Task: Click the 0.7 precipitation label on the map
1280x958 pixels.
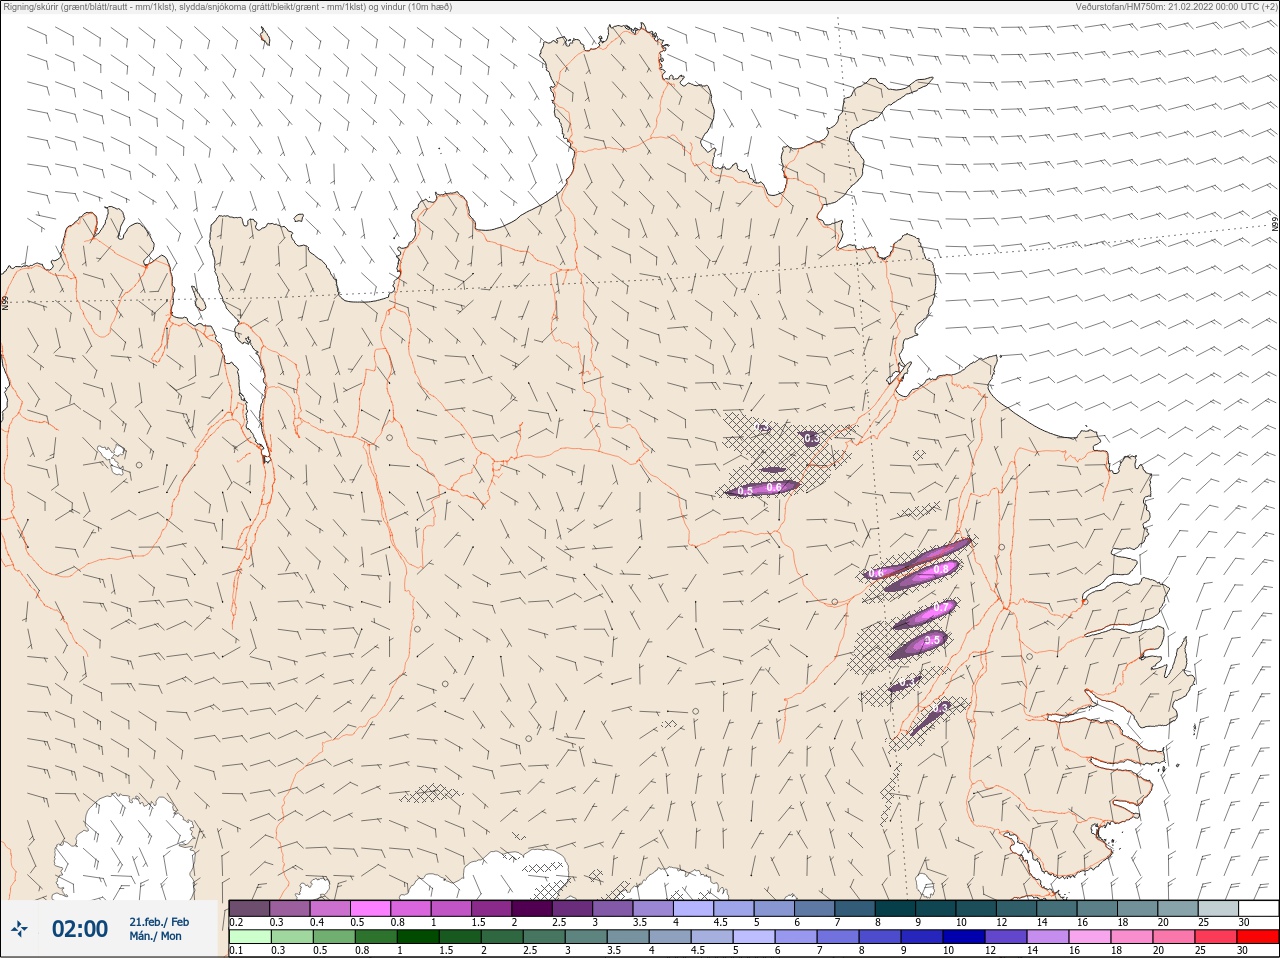Action: tap(940, 608)
